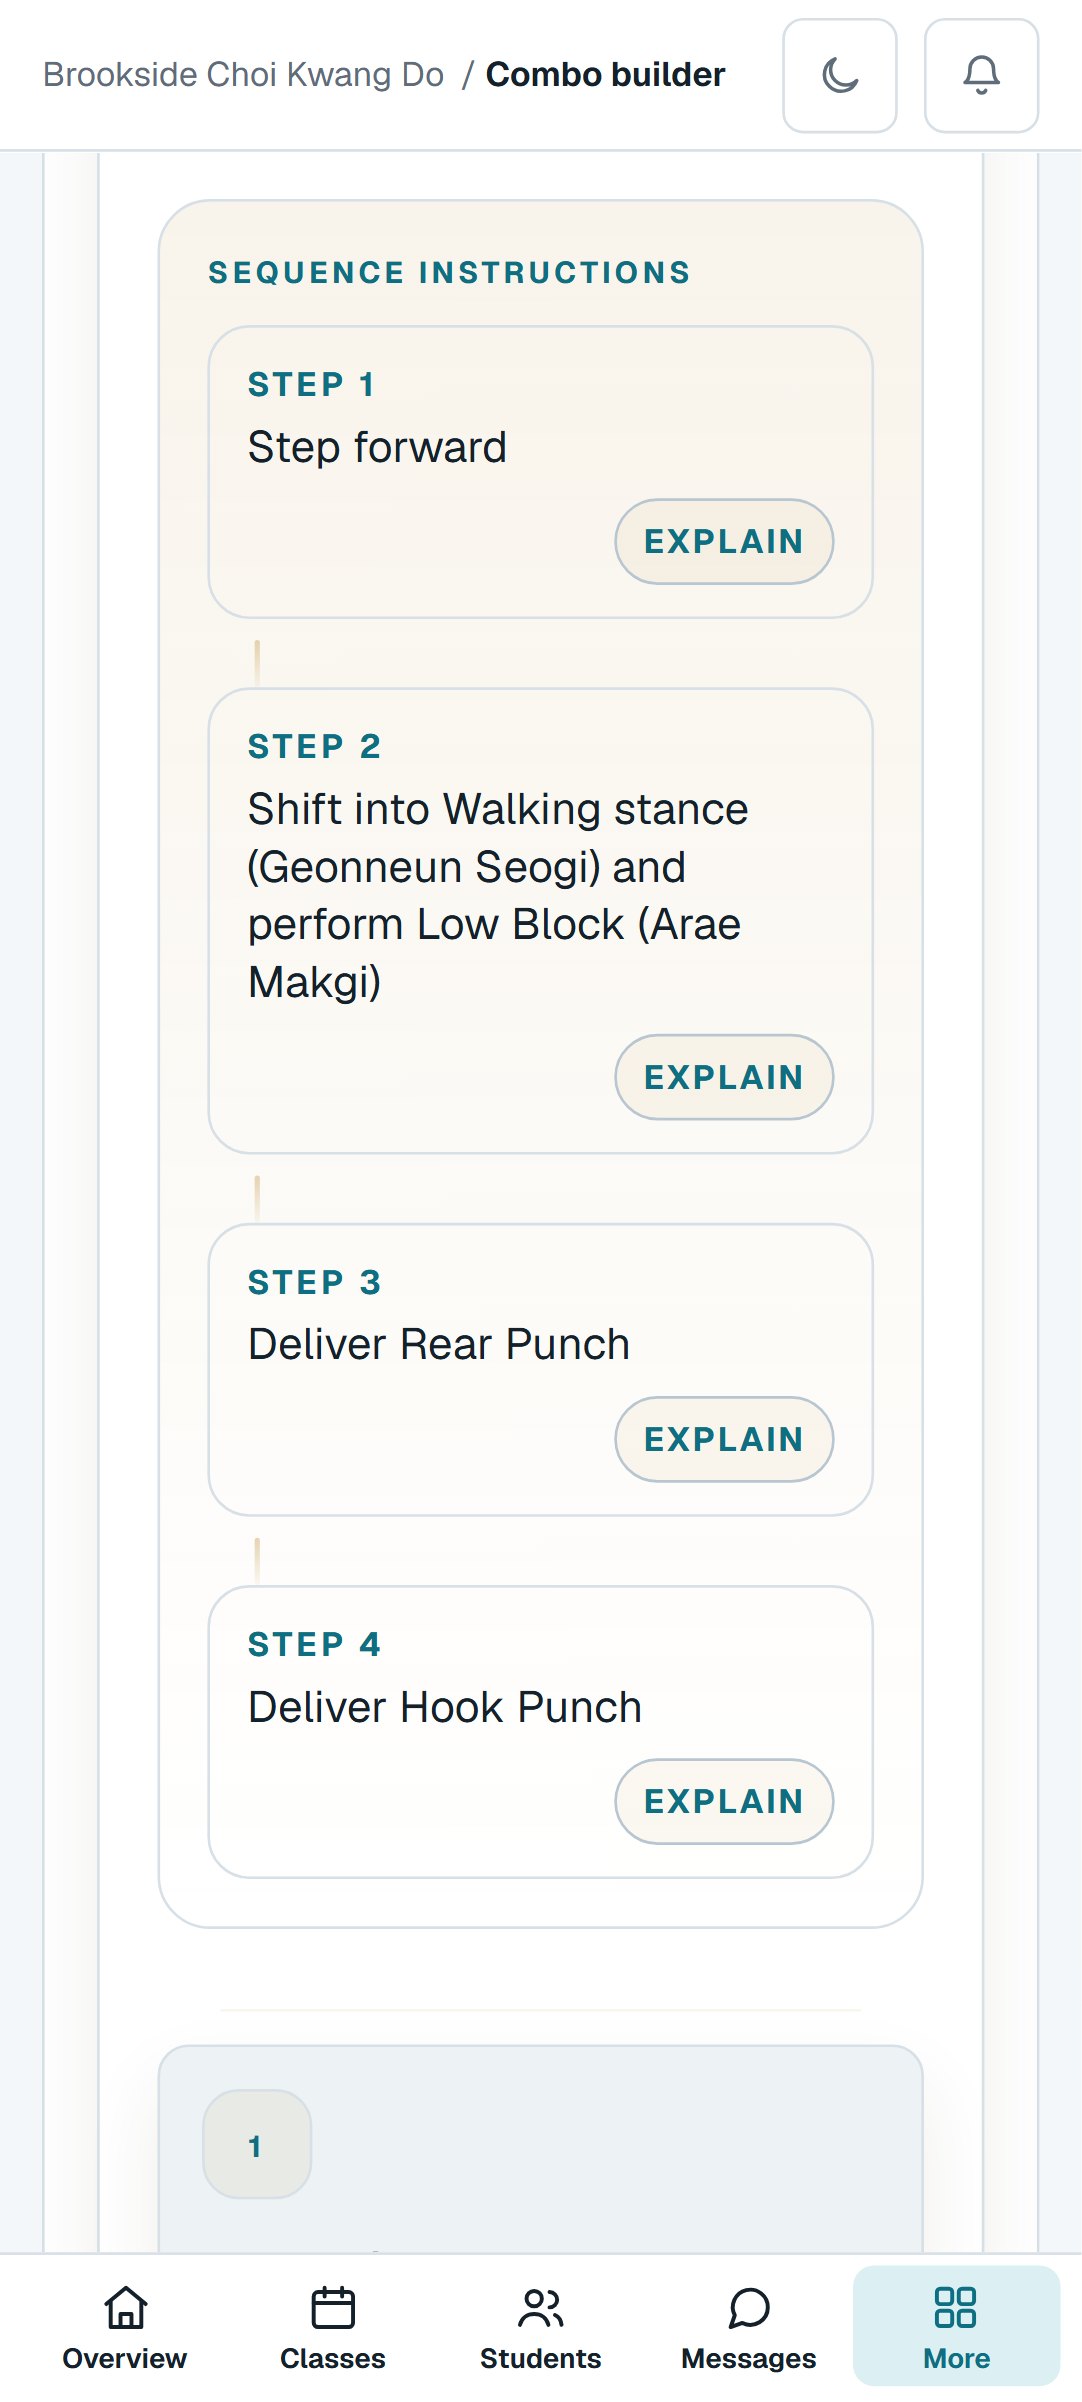Open the Messages chat bubble icon
Image resolution: width=1082 pixels, height=2402 pixels.
tap(749, 2308)
